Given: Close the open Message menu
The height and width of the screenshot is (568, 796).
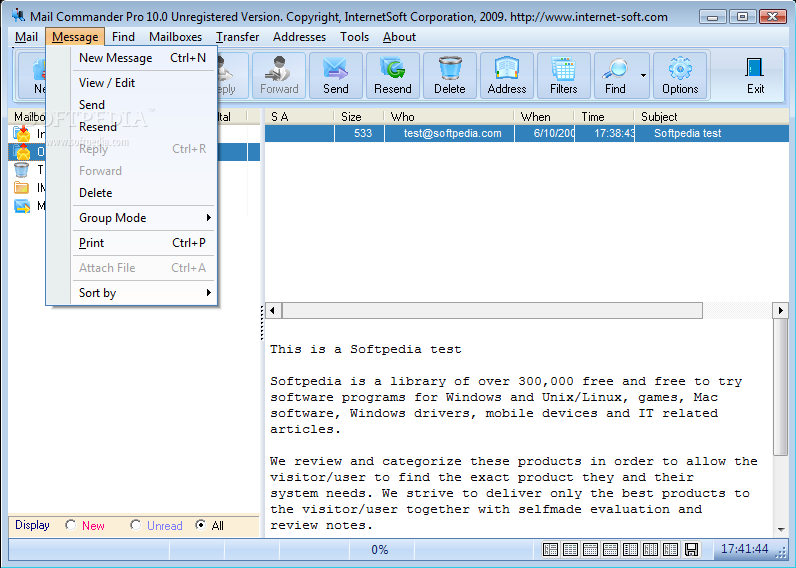Looking at the screenshot, I should tap(75, 37).
